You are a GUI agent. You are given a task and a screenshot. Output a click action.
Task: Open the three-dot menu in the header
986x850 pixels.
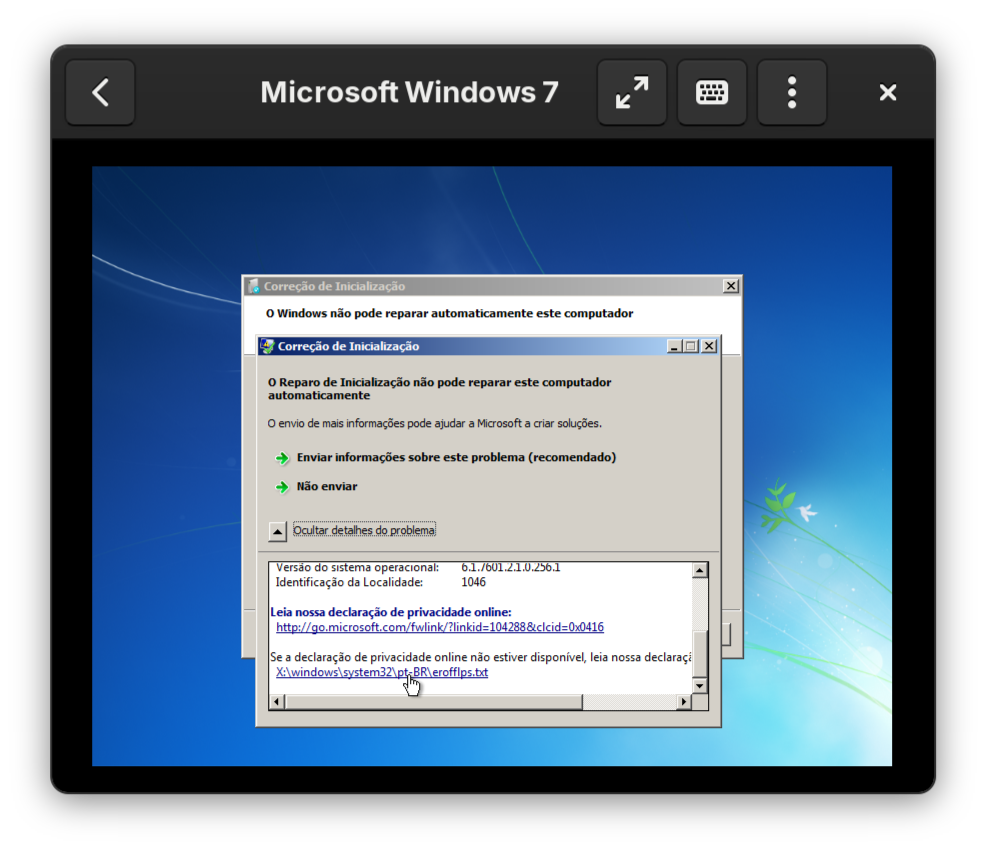point(791,92)
